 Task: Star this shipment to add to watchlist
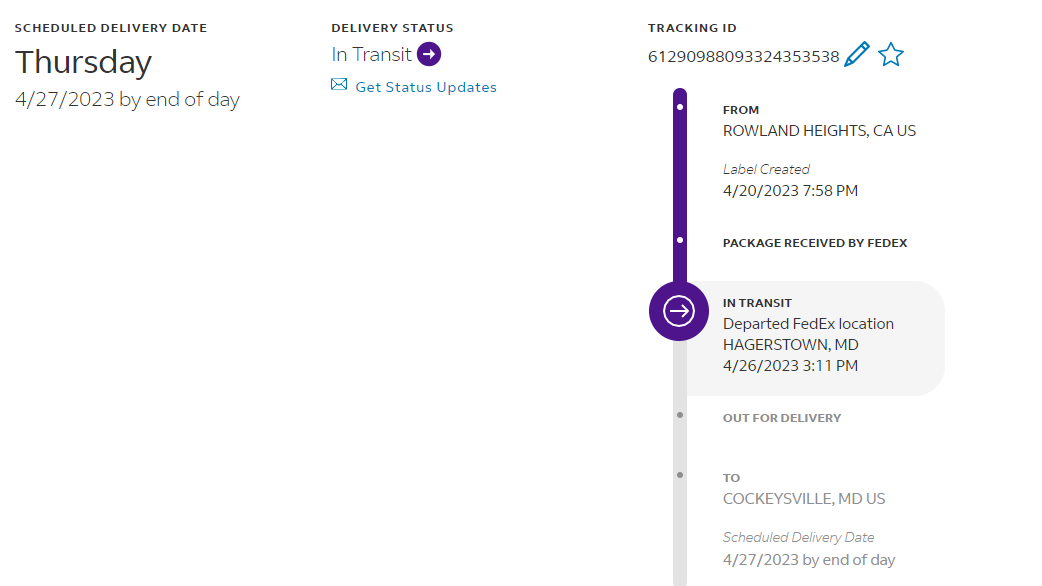pyautogui.click(x=891, y=55)
